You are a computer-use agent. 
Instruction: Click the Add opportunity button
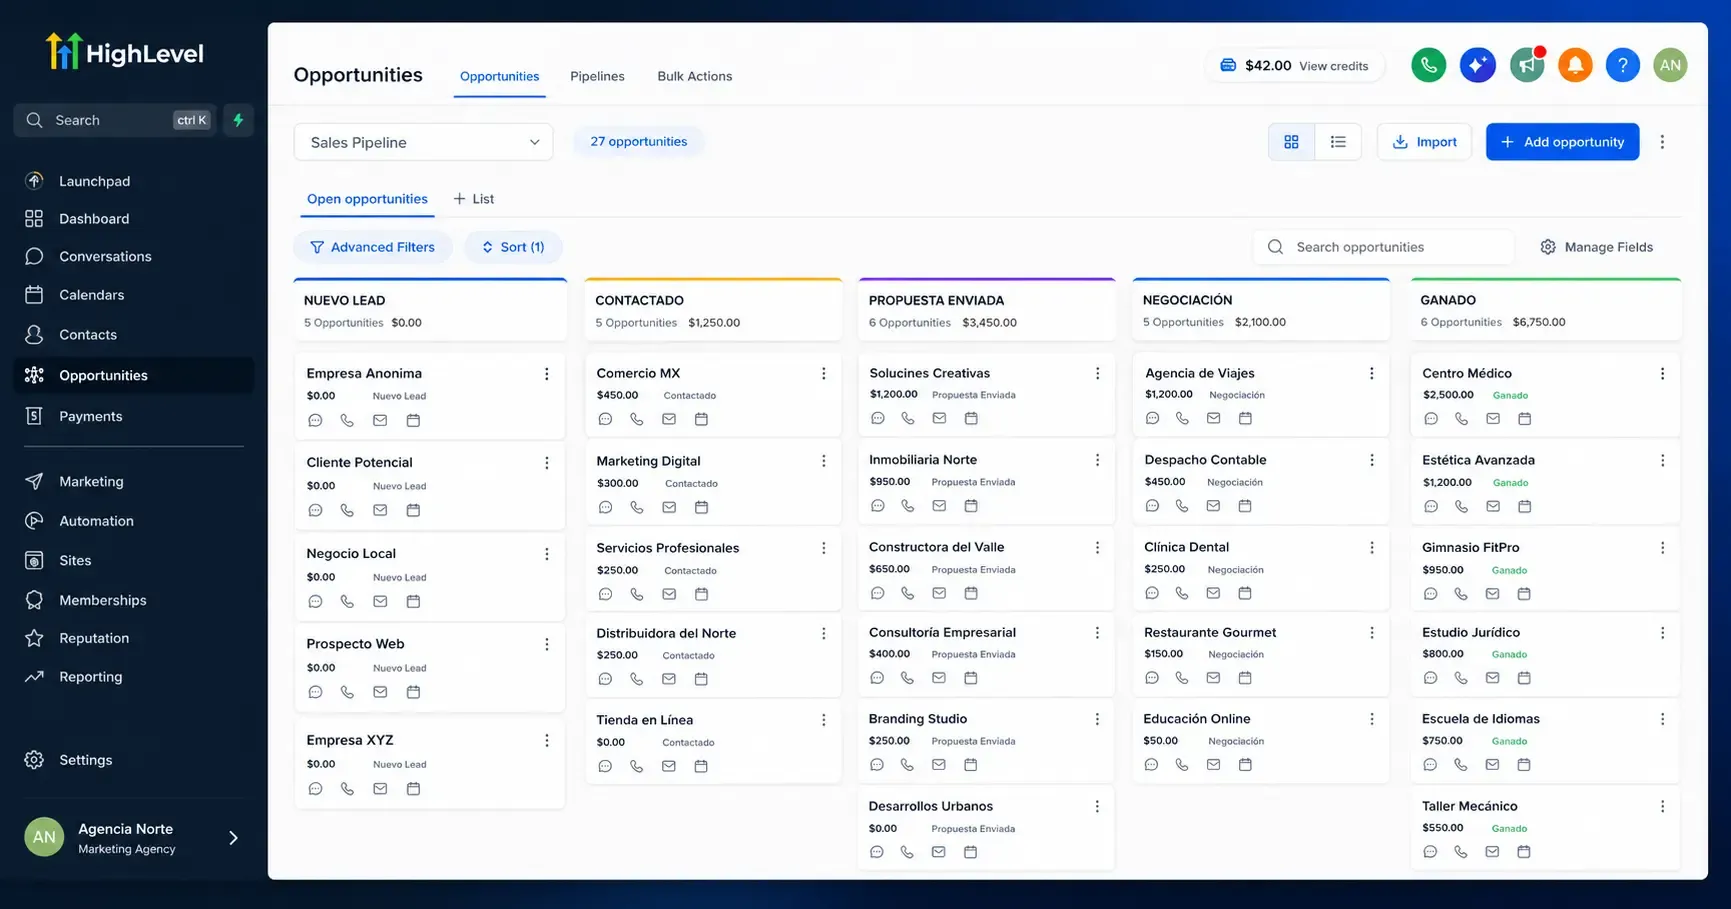(x=1562, y=142)
